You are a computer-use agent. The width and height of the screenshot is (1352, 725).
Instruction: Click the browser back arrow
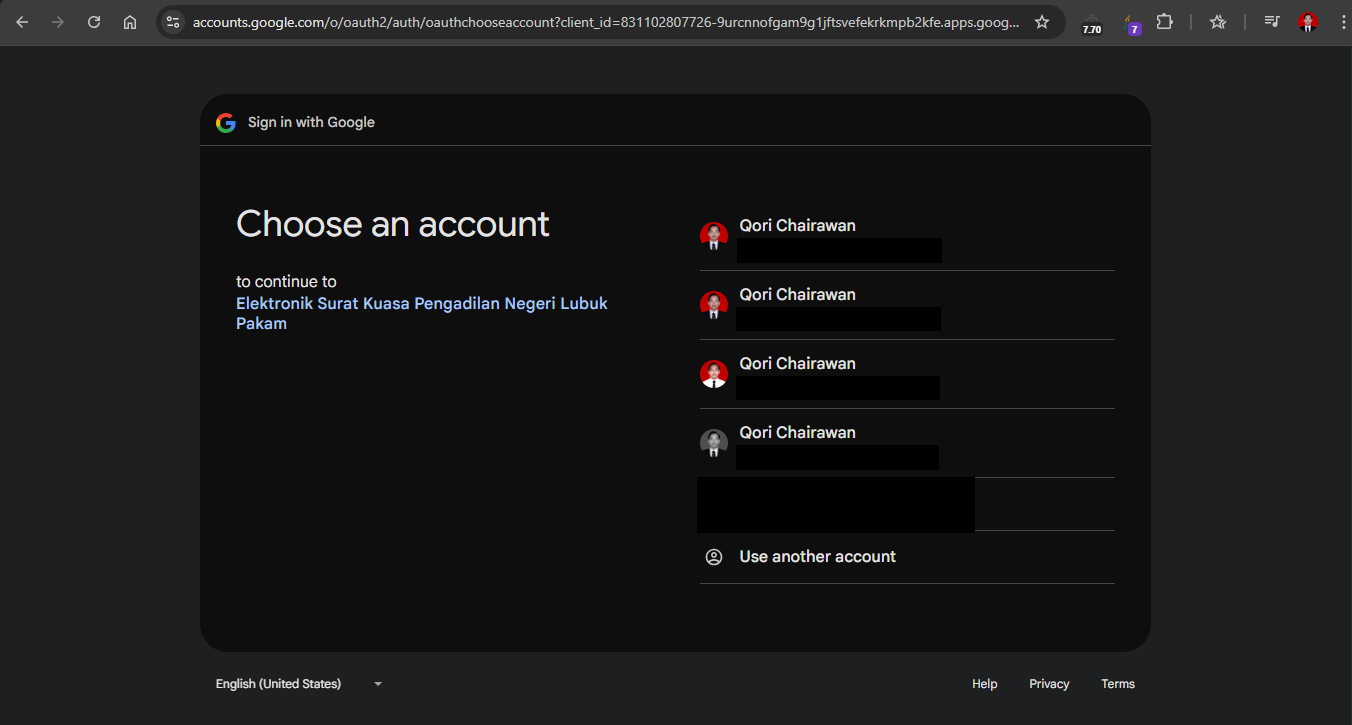click(x=22, y=22)
